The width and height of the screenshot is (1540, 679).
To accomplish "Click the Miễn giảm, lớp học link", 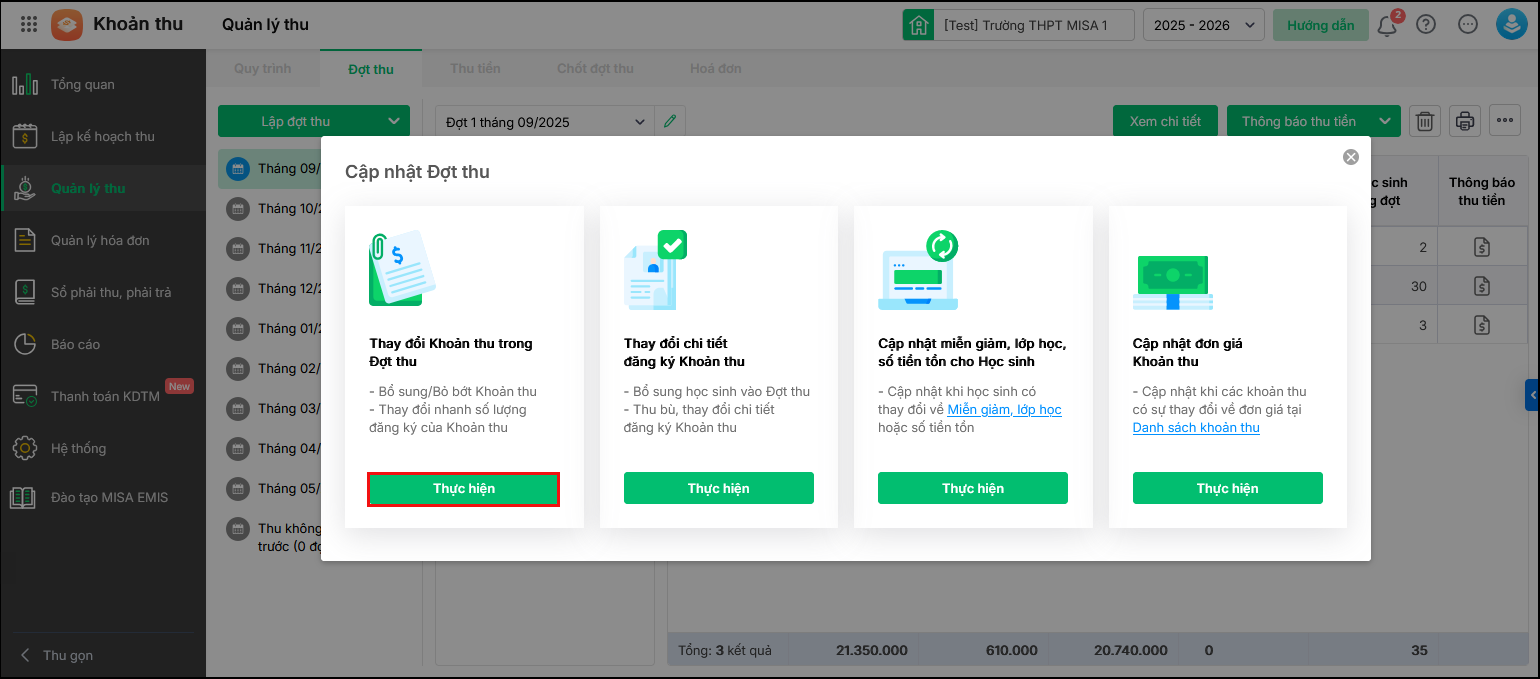I will click(1004, 410).
